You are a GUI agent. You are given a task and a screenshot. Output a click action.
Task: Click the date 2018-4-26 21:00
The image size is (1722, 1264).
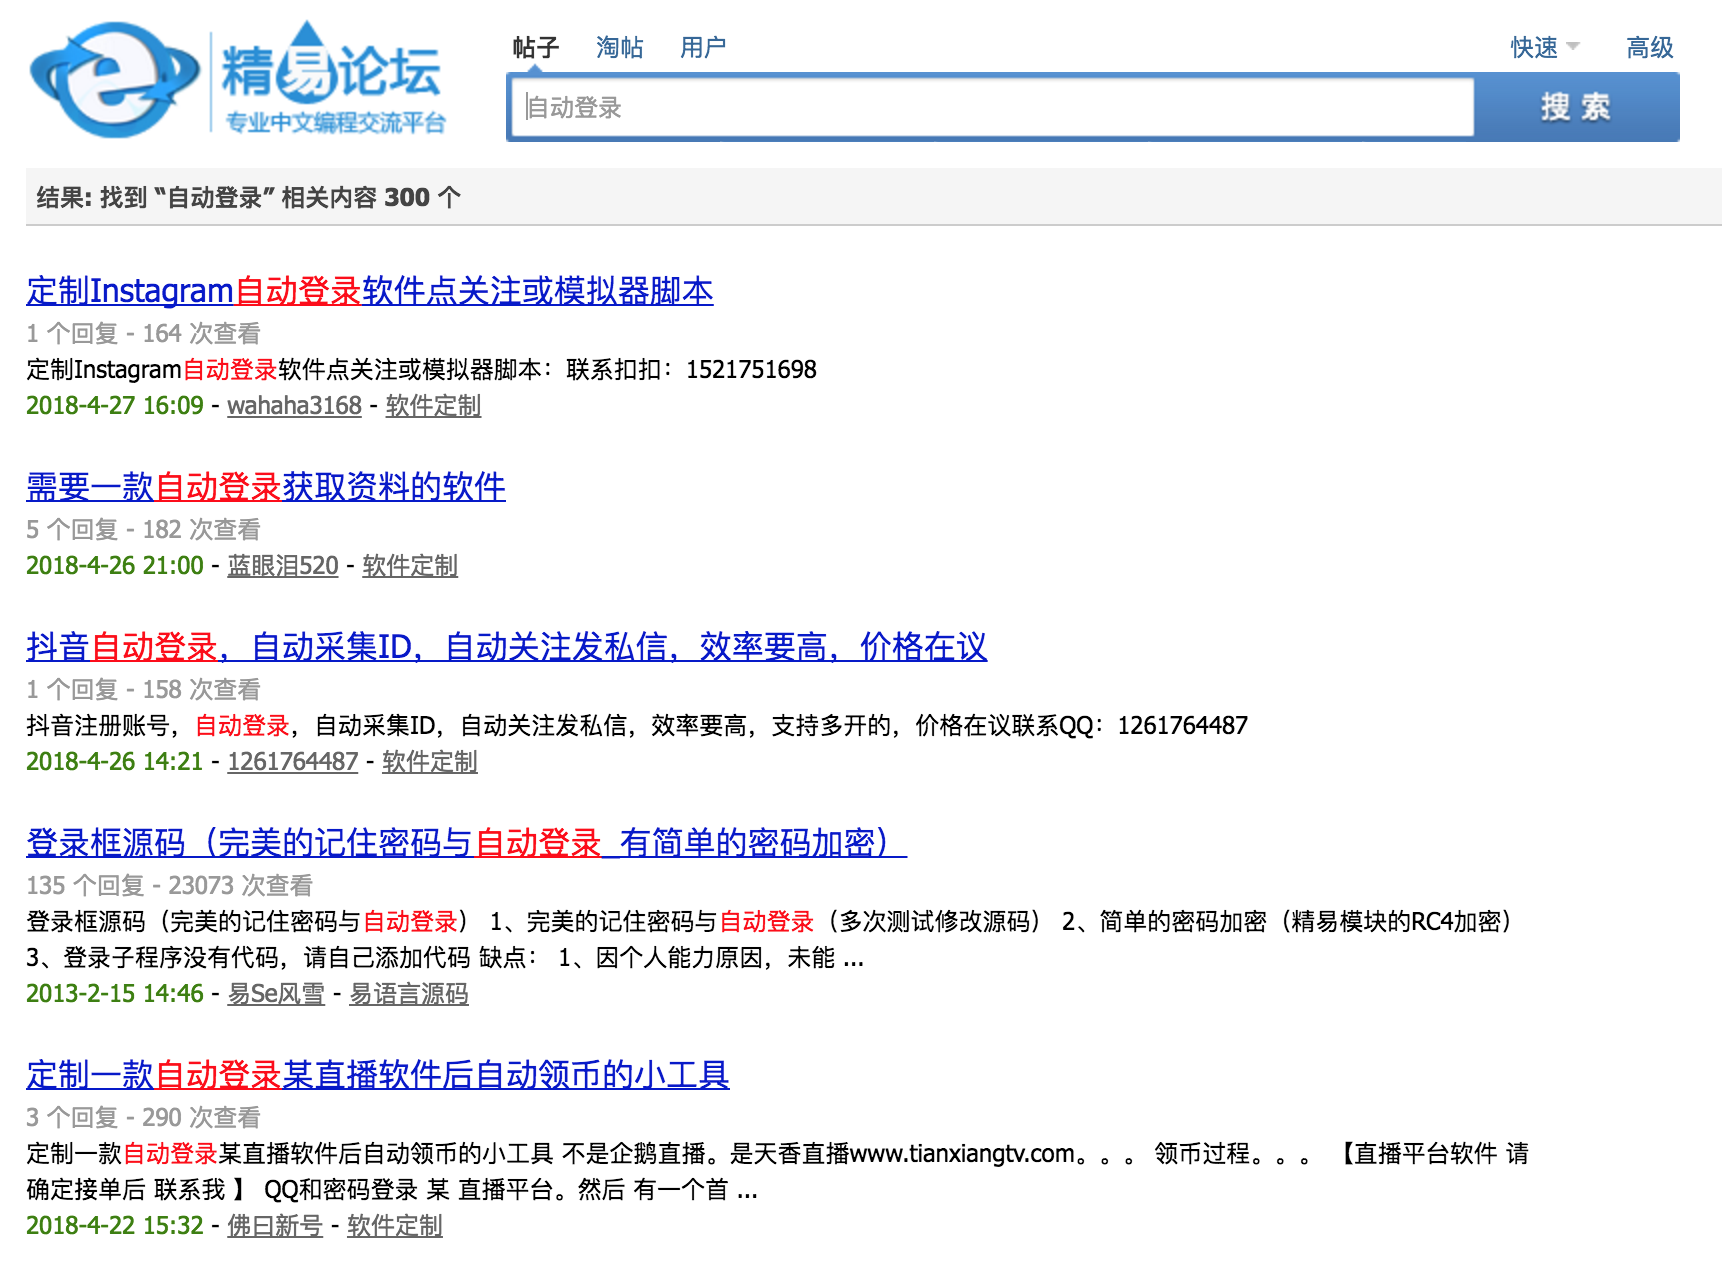click(115, 565)
